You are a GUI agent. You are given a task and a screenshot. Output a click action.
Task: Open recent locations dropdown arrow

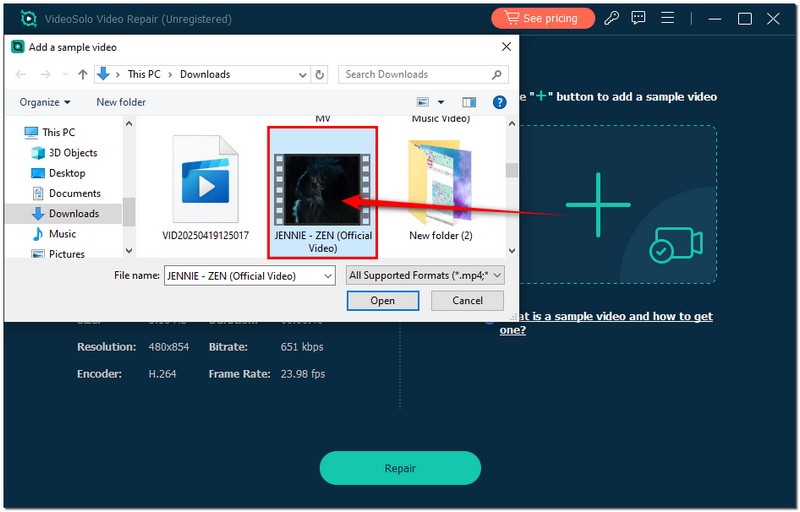[x=65, y=74]
